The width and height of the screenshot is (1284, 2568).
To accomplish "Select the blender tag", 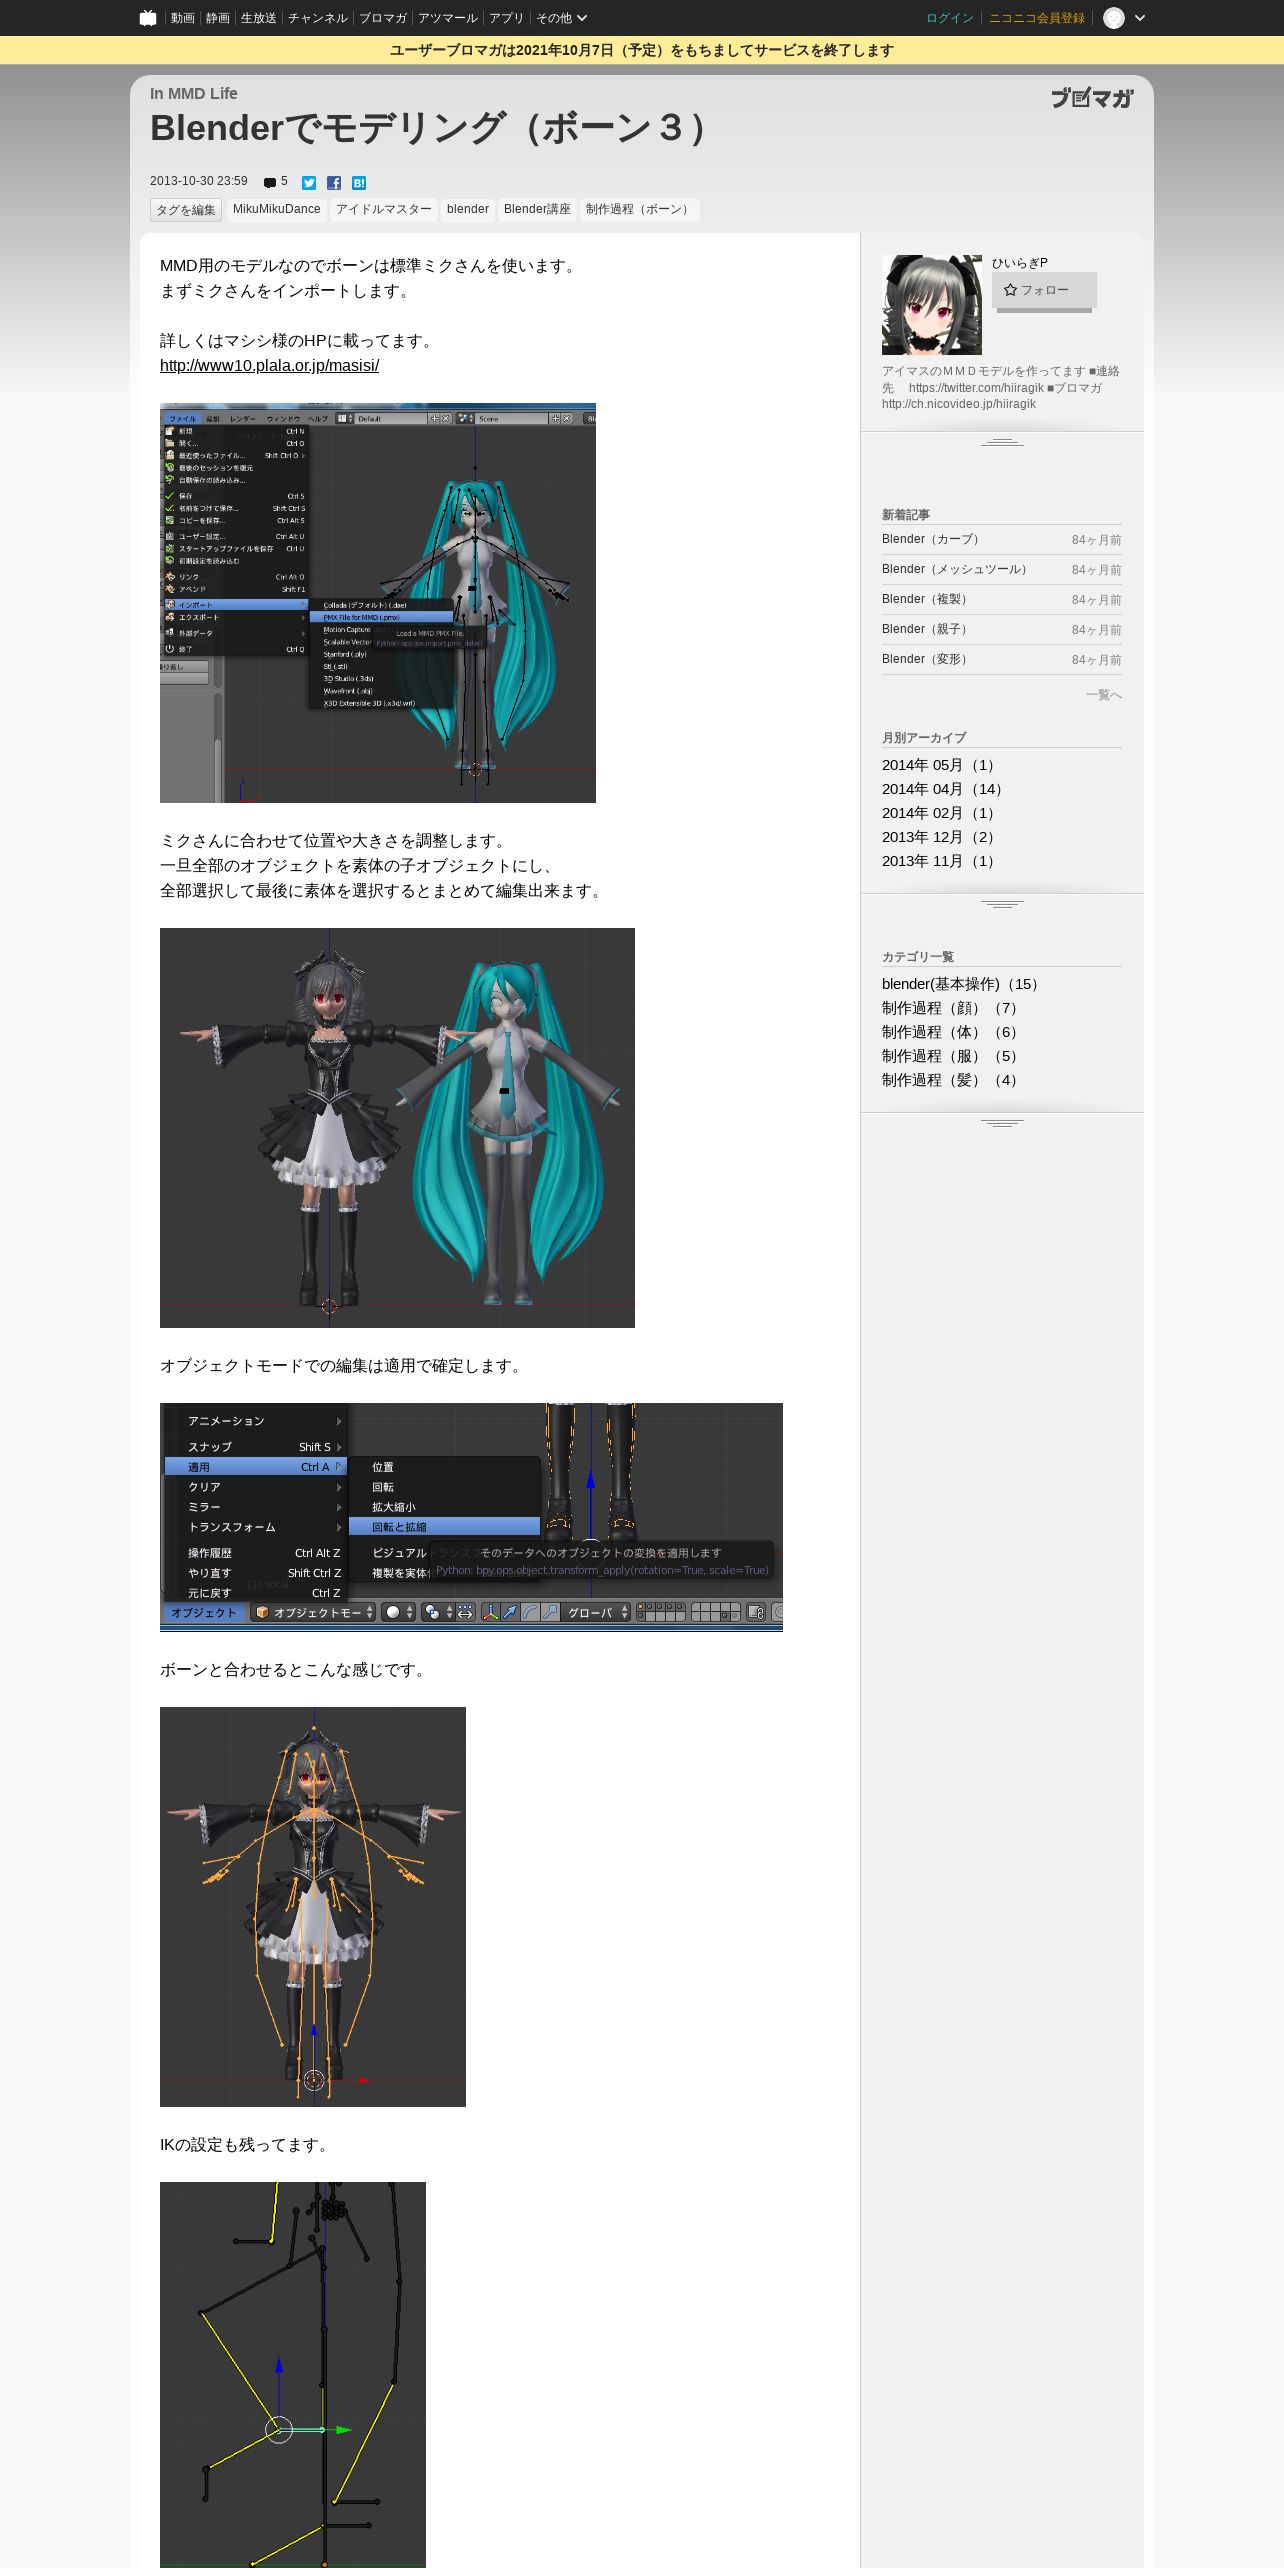I will click(x=468, y=209).
